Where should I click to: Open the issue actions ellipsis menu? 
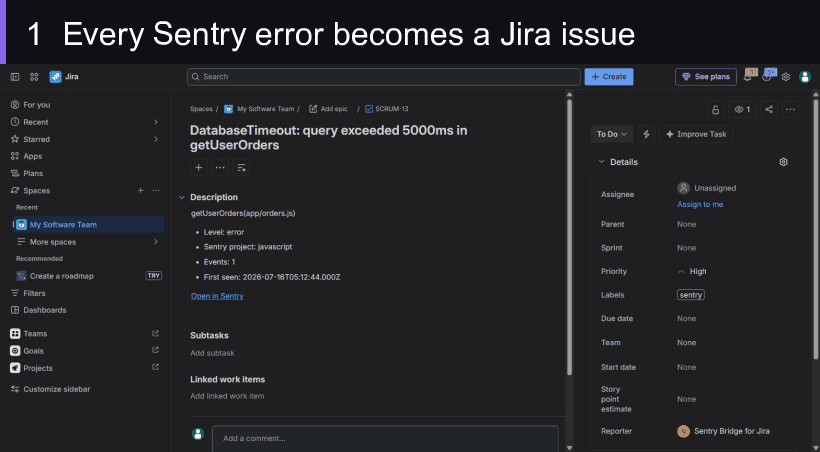coord(790,109)
